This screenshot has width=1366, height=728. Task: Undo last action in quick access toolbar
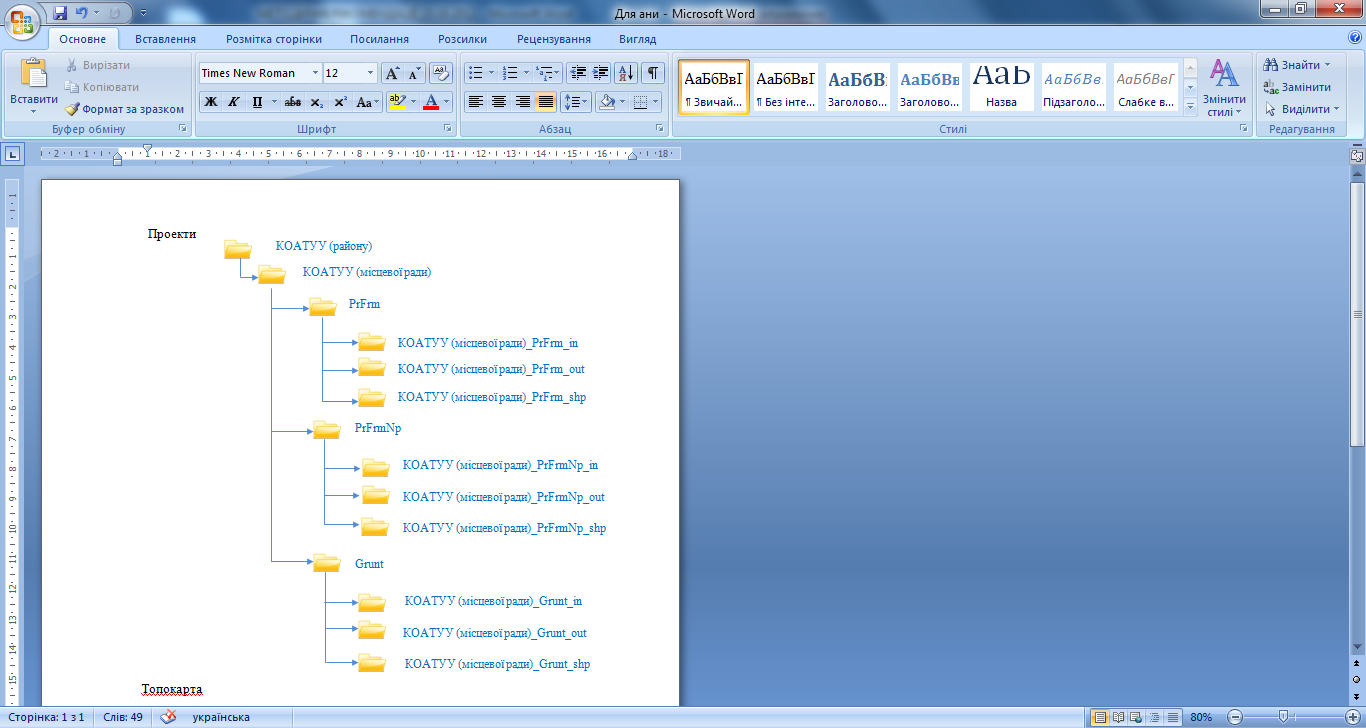click(82, 13)
